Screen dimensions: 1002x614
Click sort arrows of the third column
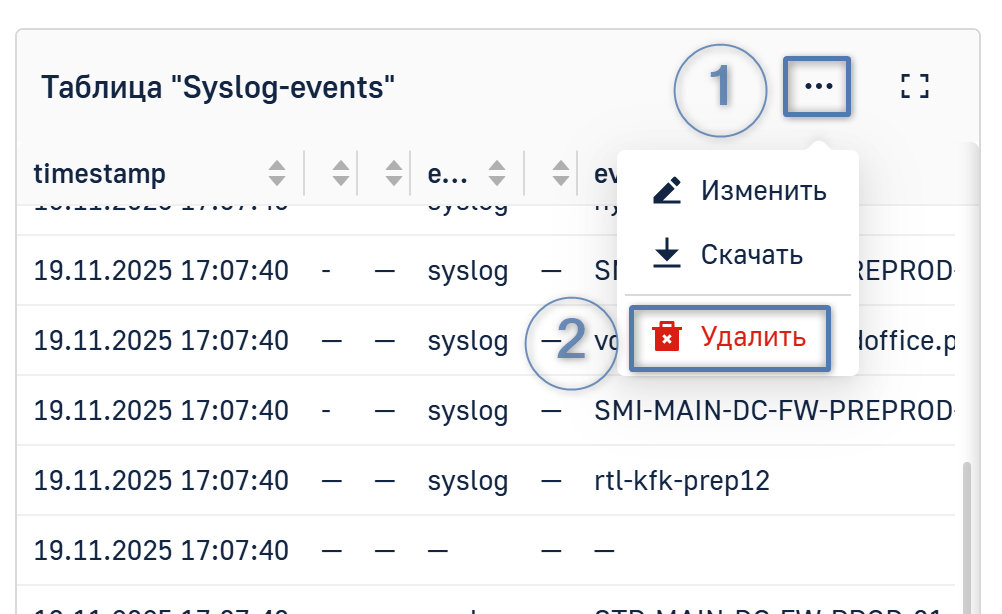pos(396,173)
